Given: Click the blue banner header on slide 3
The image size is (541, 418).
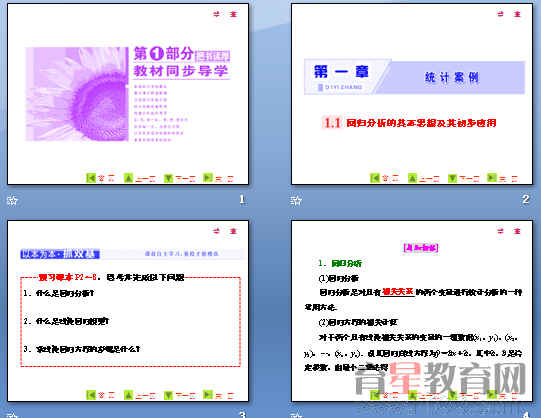Looking at the screenshot, I should tap(60, 254).
